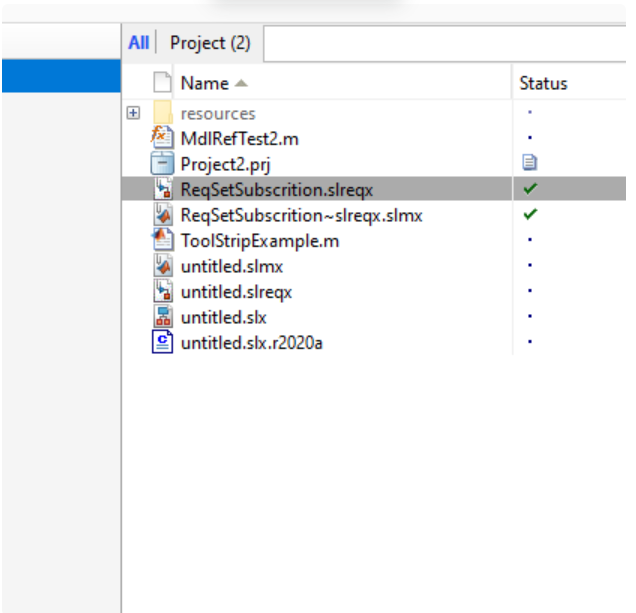Image resolution: width=636 pixels, height=613 pixels.
Task: Click the status icon for Project2.prj
Action: 530,164
